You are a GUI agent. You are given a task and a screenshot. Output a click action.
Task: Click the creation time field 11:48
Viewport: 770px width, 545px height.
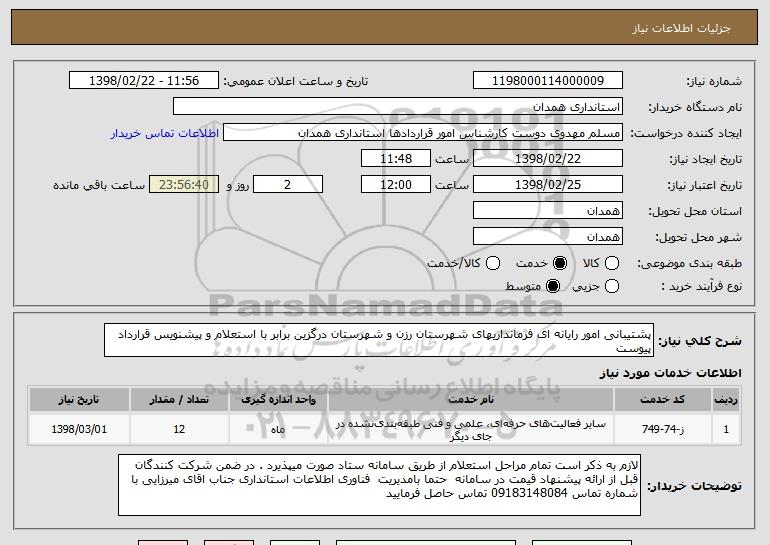coord(396,159)
